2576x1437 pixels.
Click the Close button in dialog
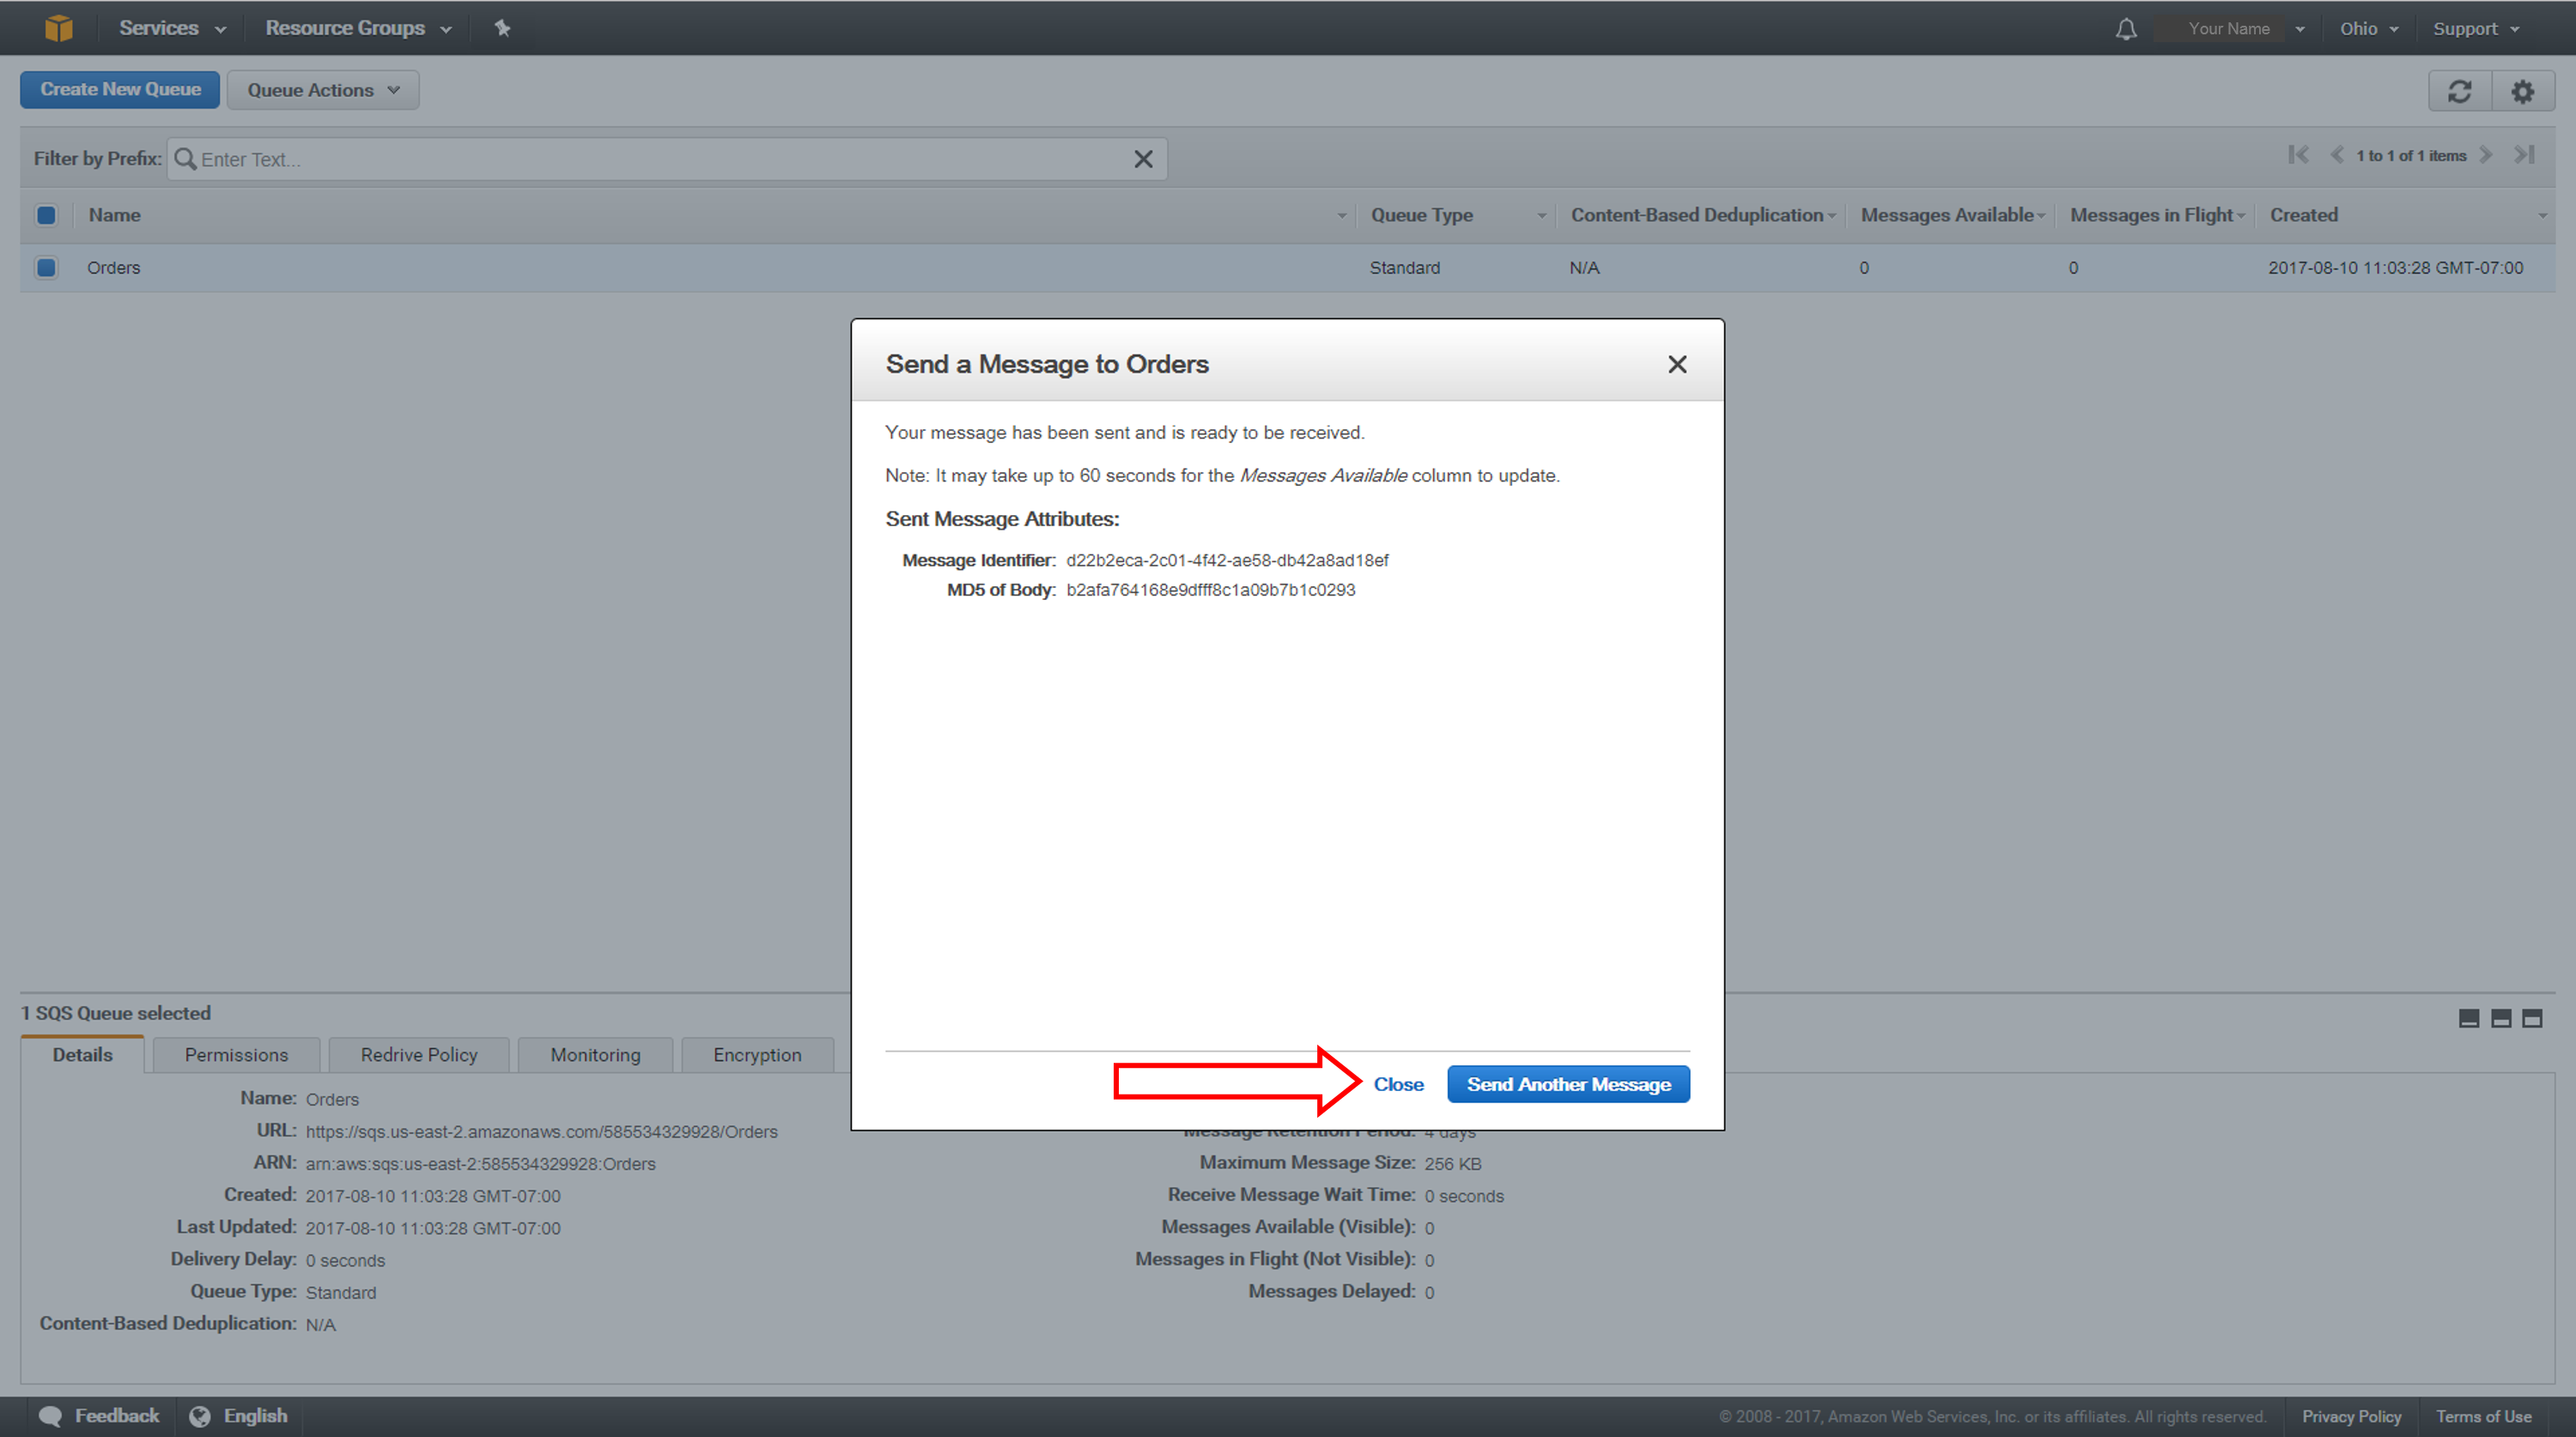1398,1085
